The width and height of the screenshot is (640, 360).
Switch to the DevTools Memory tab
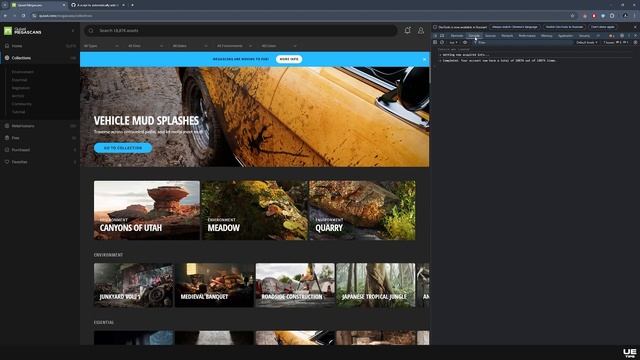pyautogui.click(x=547, y=36)
